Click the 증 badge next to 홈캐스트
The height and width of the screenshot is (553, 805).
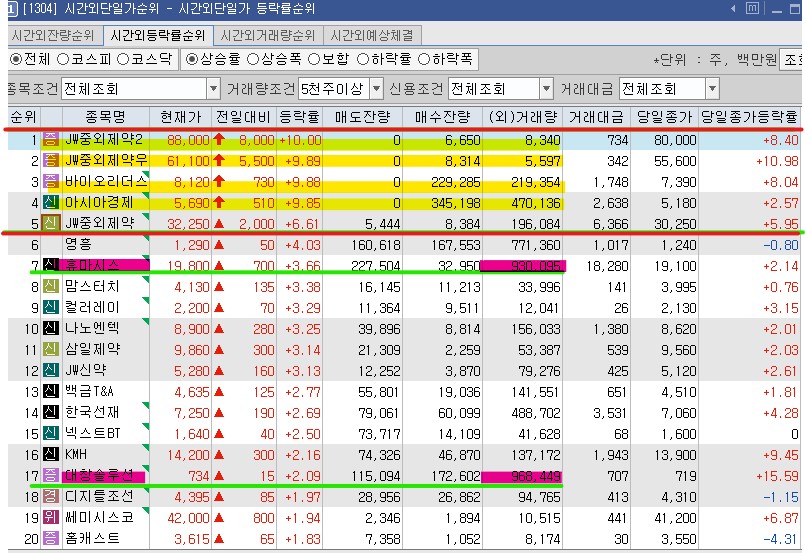(x=50, y=539)
